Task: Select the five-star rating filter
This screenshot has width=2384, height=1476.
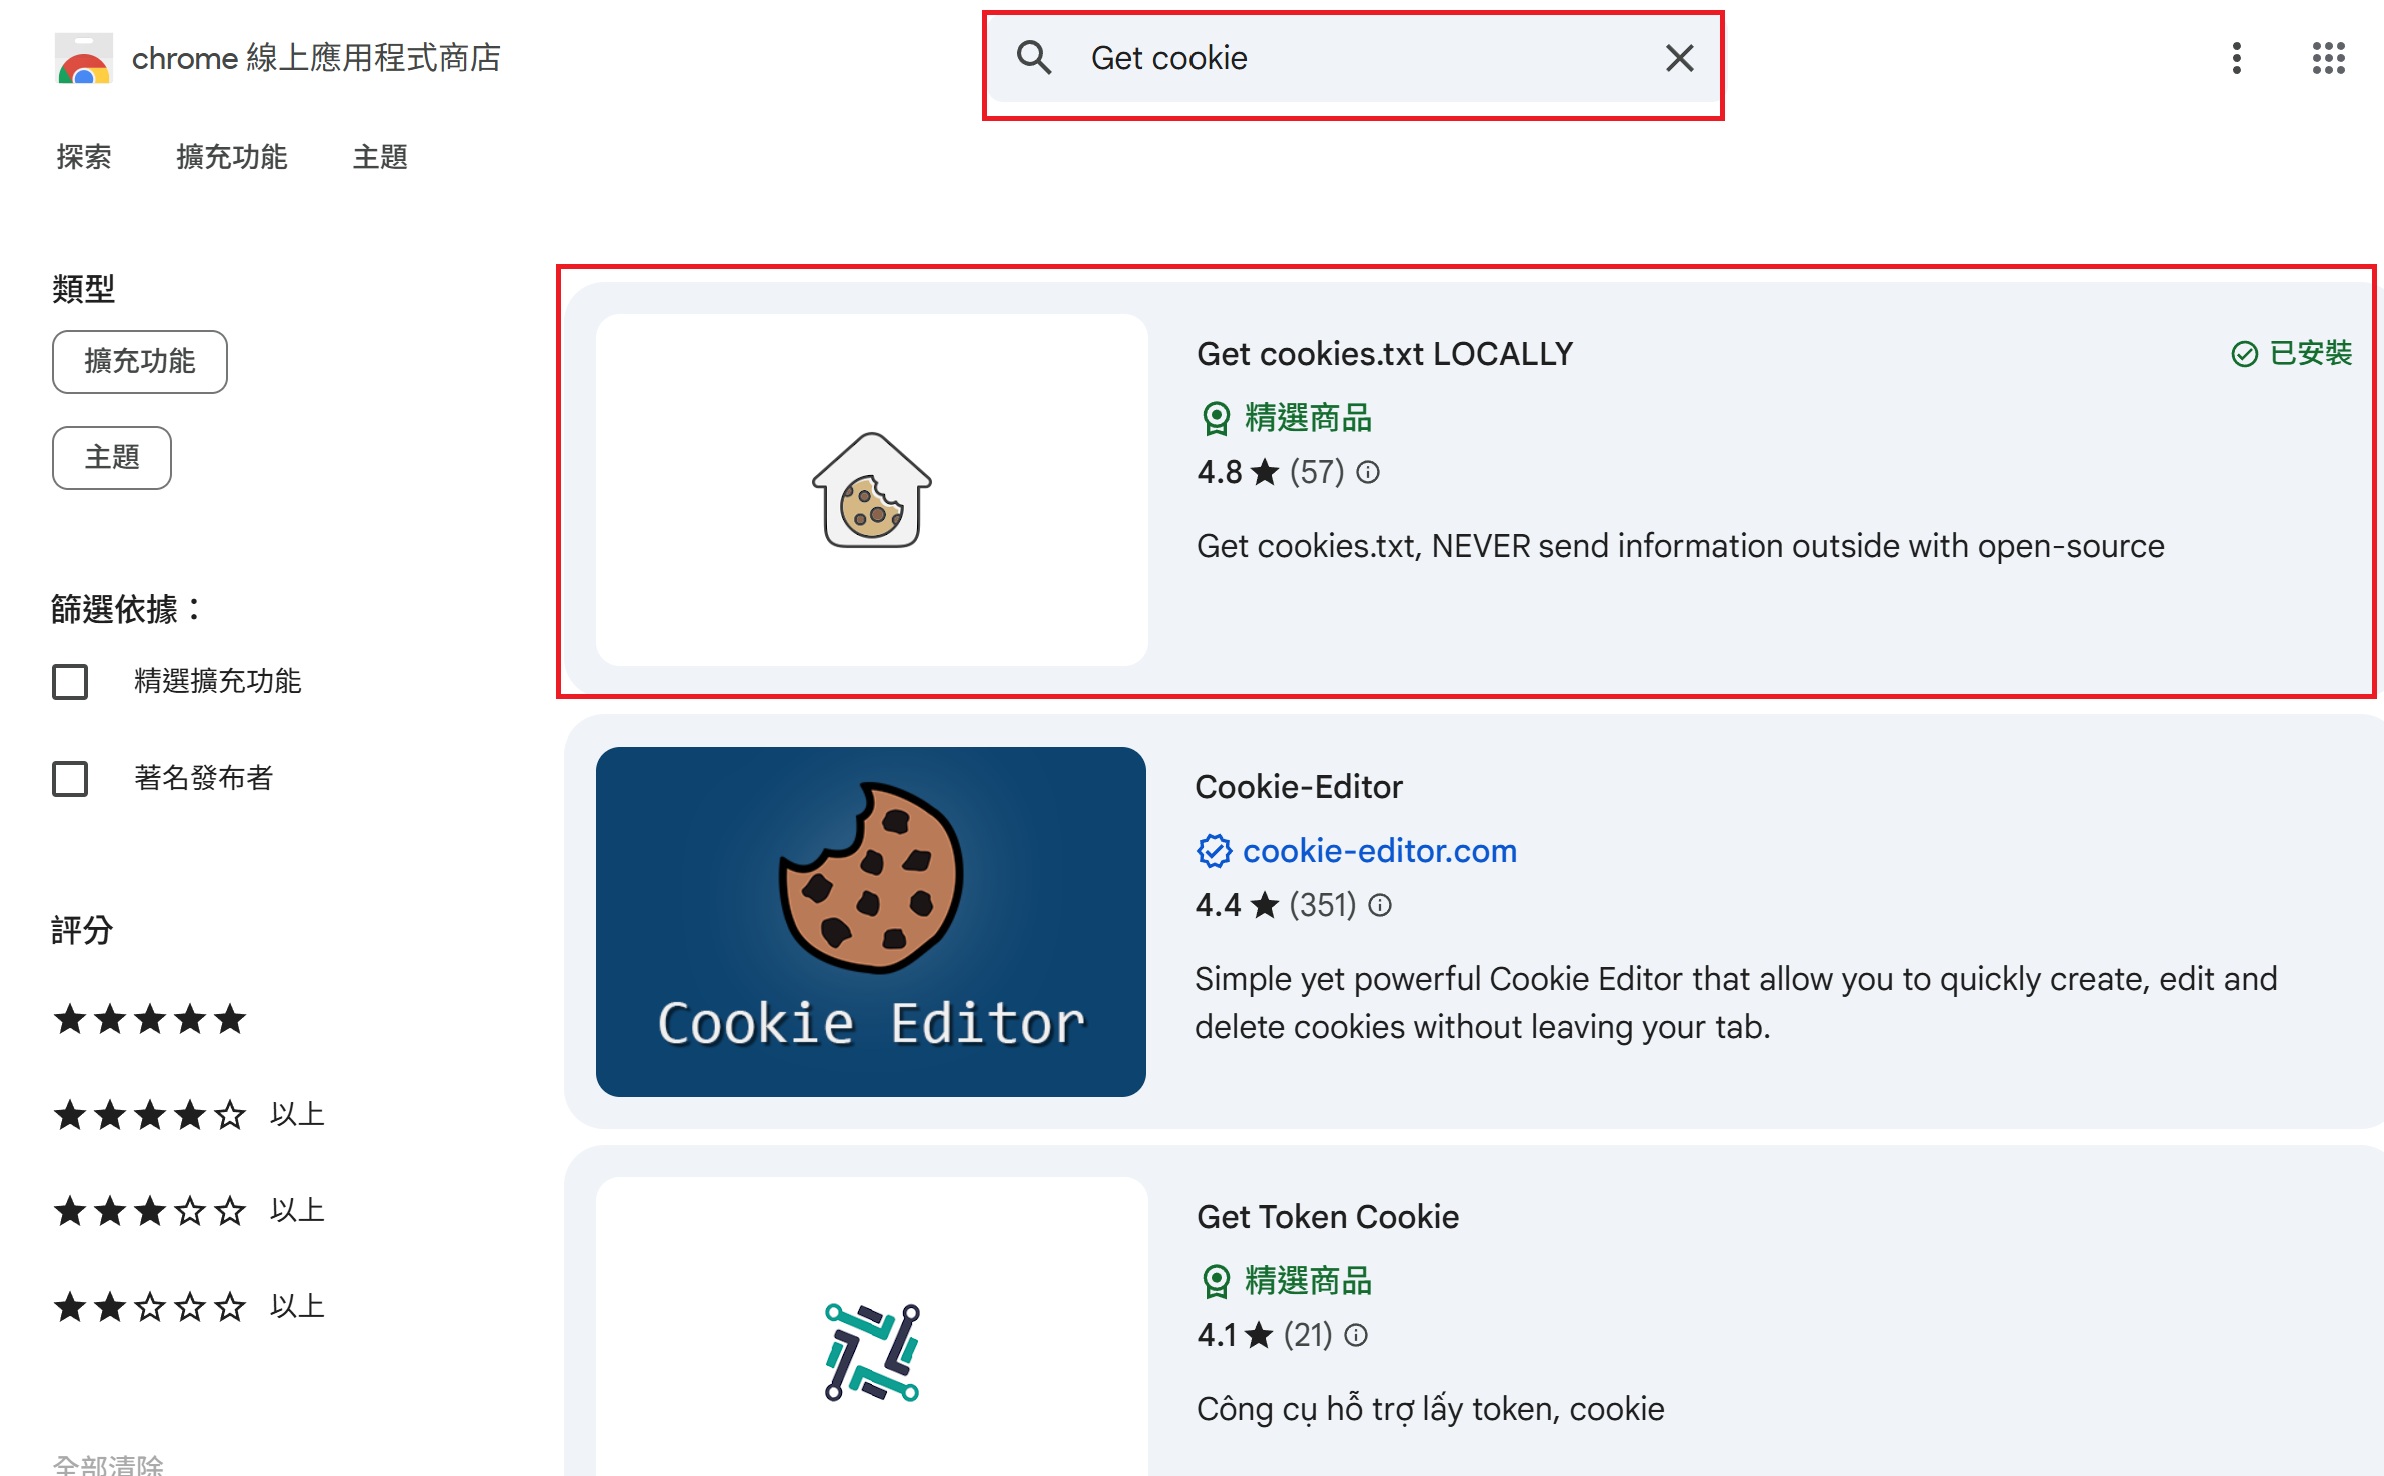Action: pyautogui.click(x=150, y=1019)
